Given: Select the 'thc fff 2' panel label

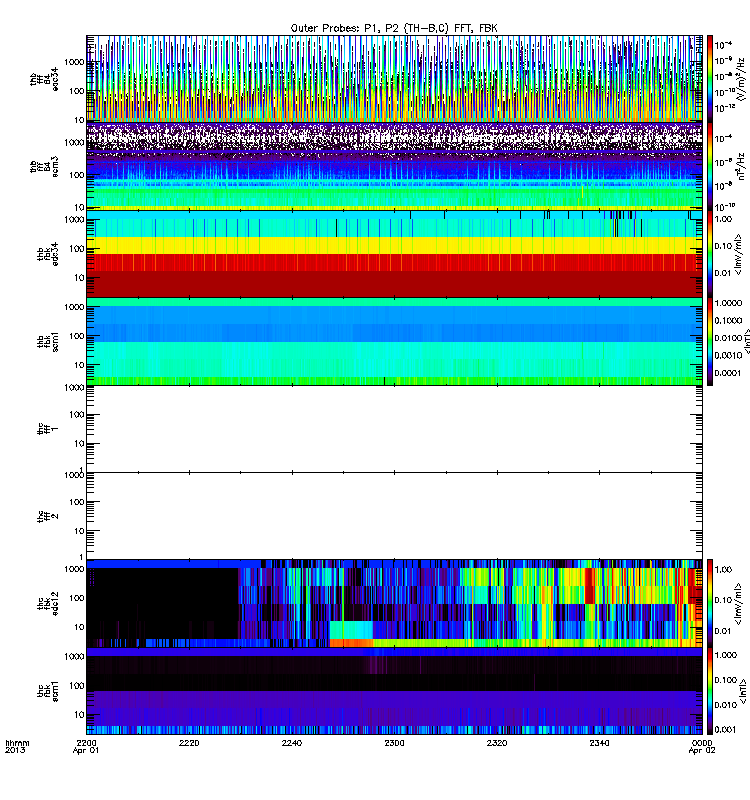Looking at the screenshot, I should click(48, 516).
